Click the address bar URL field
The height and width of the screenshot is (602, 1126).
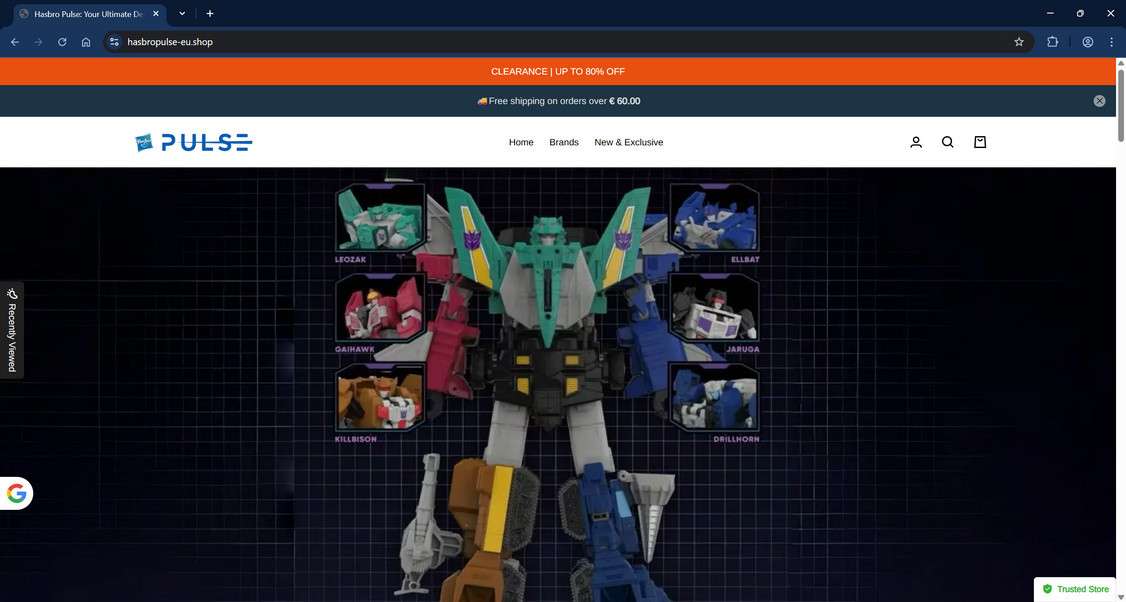567,42
